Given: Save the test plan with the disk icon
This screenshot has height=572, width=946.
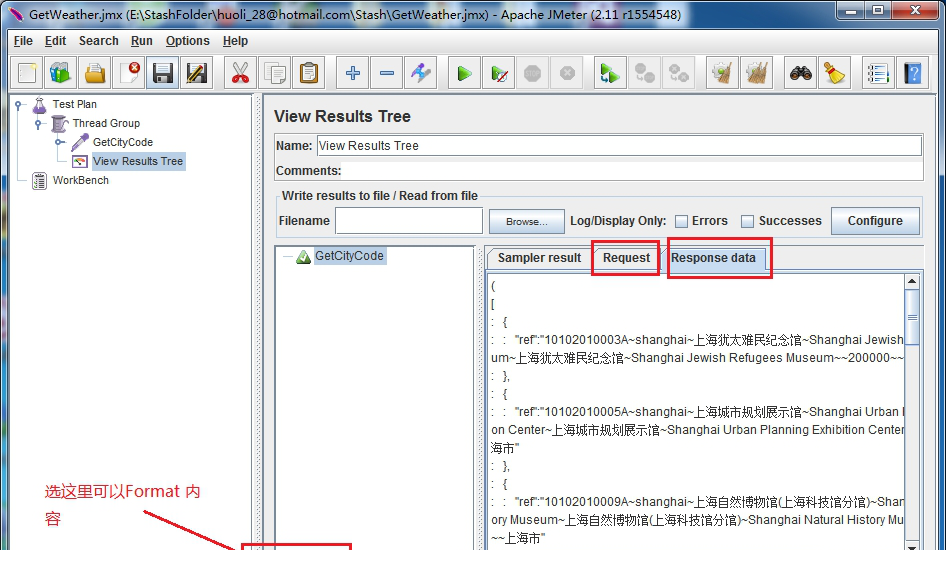Looking at the screenshot, I should (x=163, y=74).
